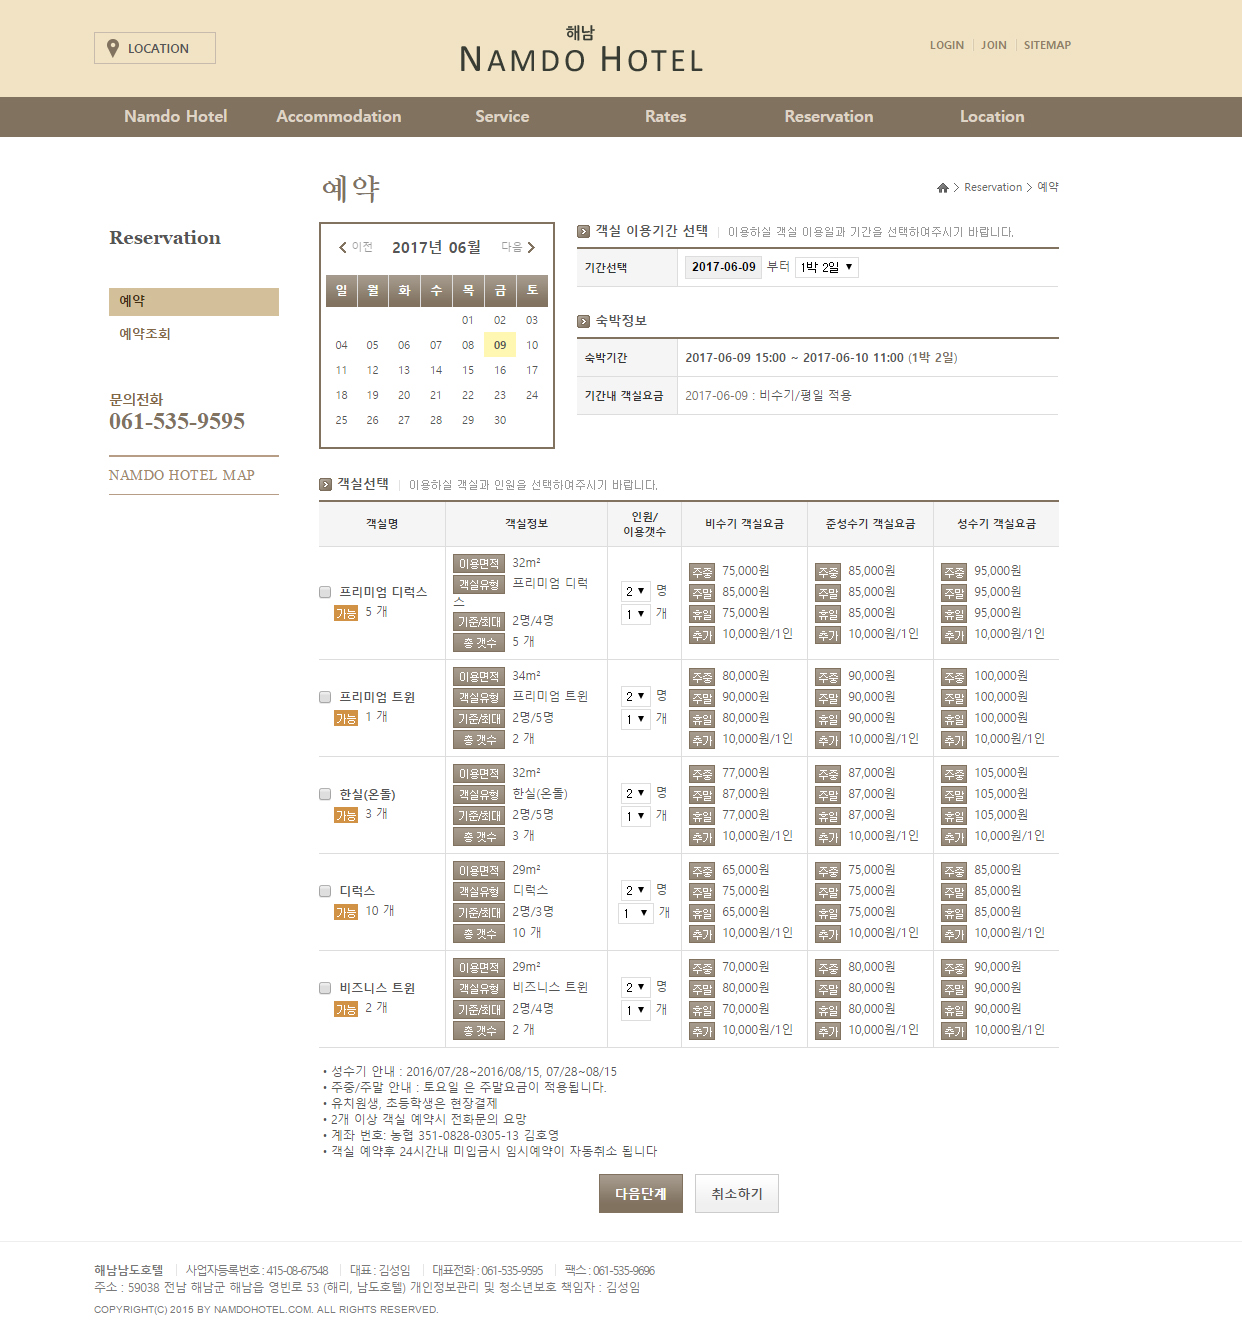The image size is (1242, 1332).
Task: Click the 객실 이용기간 선택 arrow icon
Action: pos(584,231)
